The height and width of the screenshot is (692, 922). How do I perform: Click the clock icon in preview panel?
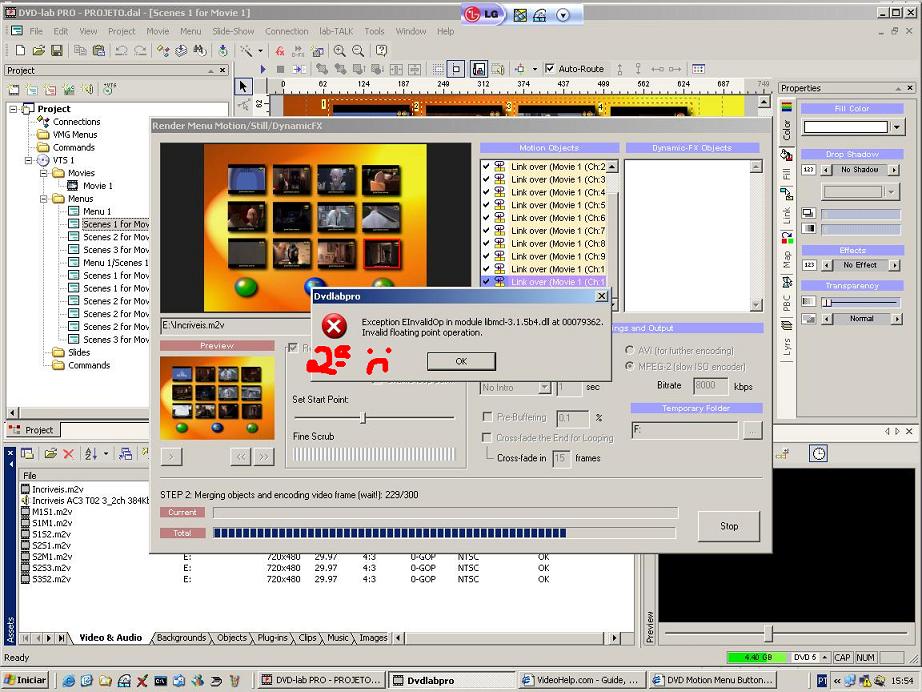pos(819,453)
